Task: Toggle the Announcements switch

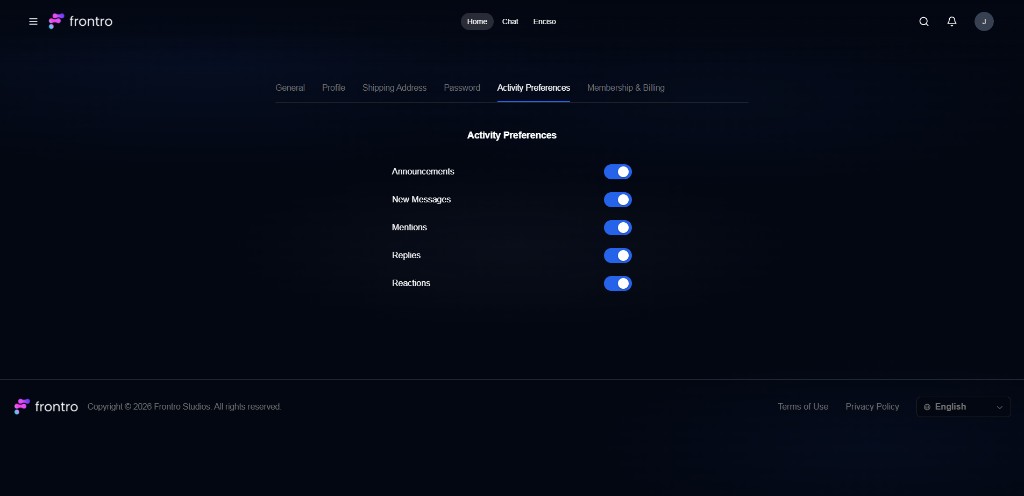Action: tap(617, 172)
